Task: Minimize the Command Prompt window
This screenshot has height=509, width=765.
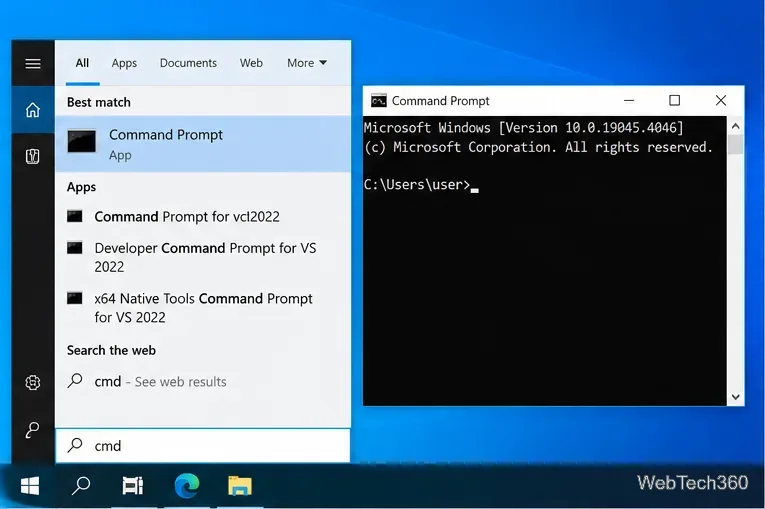Action: coord(629,101)
